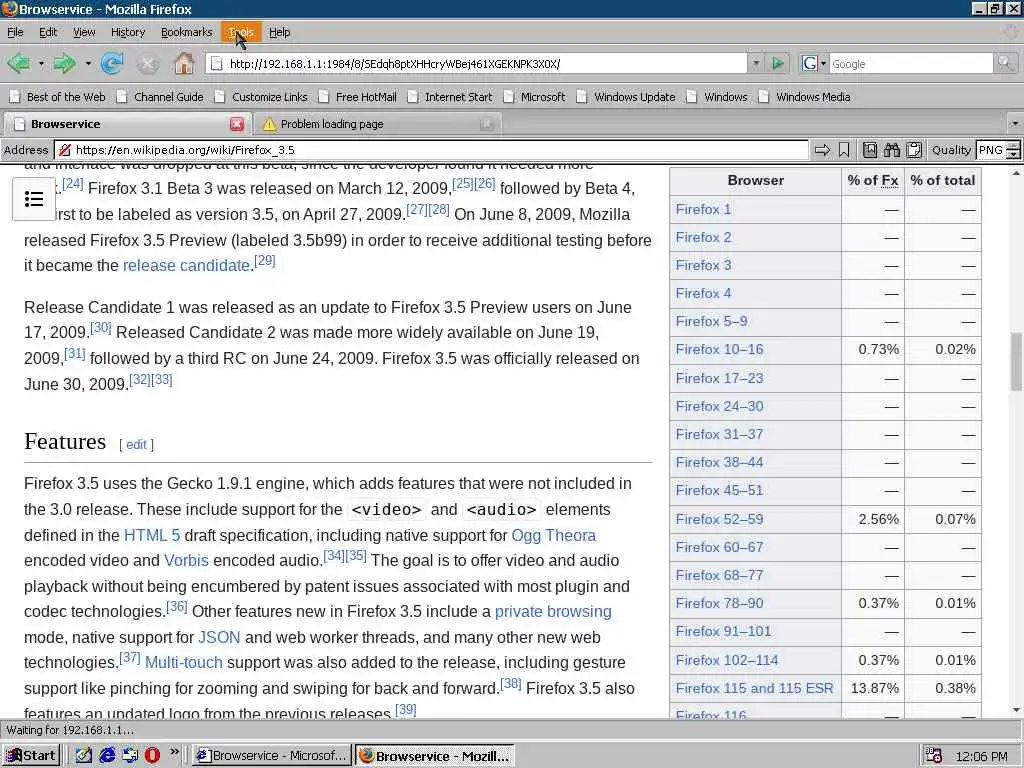Open the Firefox 52–59 table link
The width and height of the screenshot is (1024, 768).
click(719, 519)
